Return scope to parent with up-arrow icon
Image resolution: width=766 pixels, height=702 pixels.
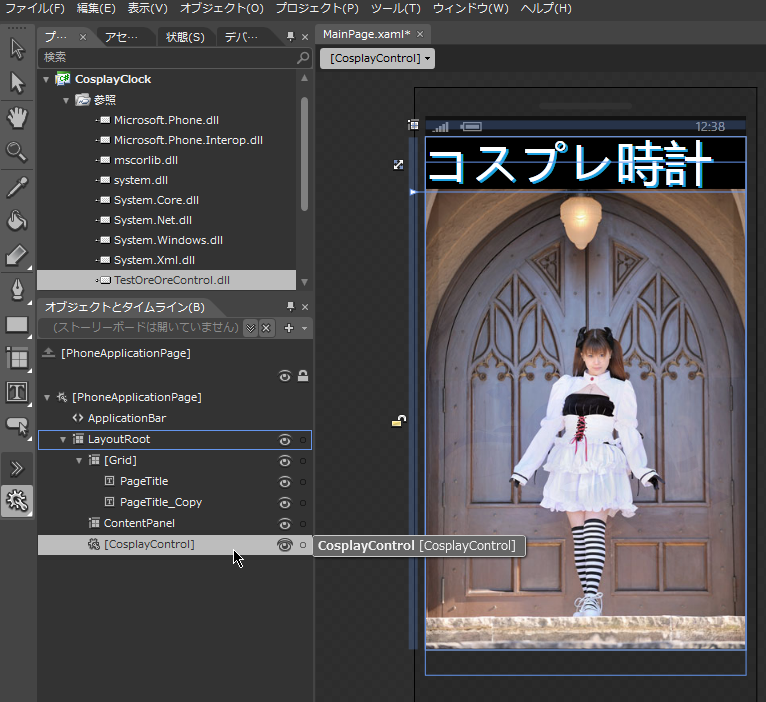click(48, 352)
